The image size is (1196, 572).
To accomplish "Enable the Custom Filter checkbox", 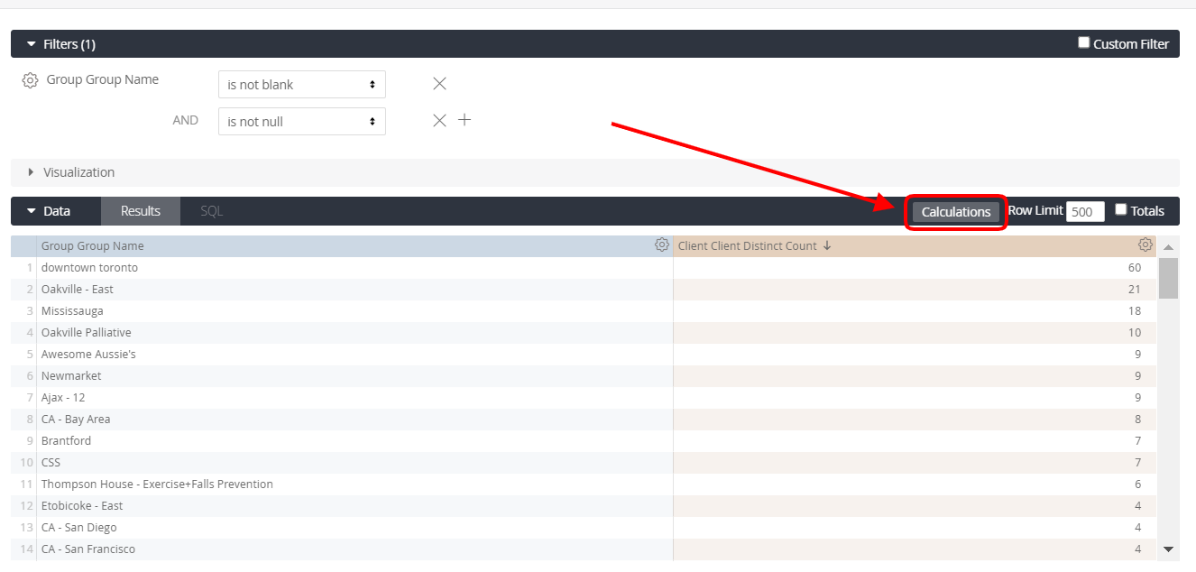I will [x=1084, y=43].
